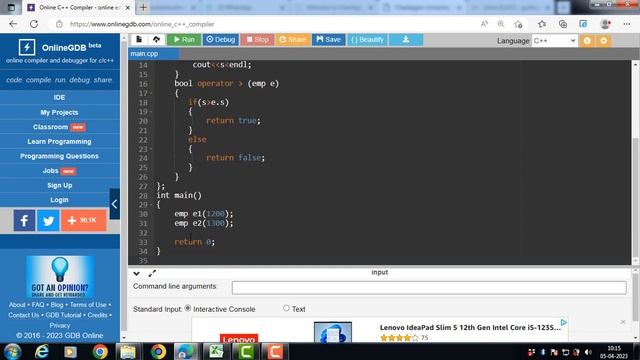This screenshot has height=360, width=640.
Task: Click the Command line arguments field
Action: tap(429, 287)
